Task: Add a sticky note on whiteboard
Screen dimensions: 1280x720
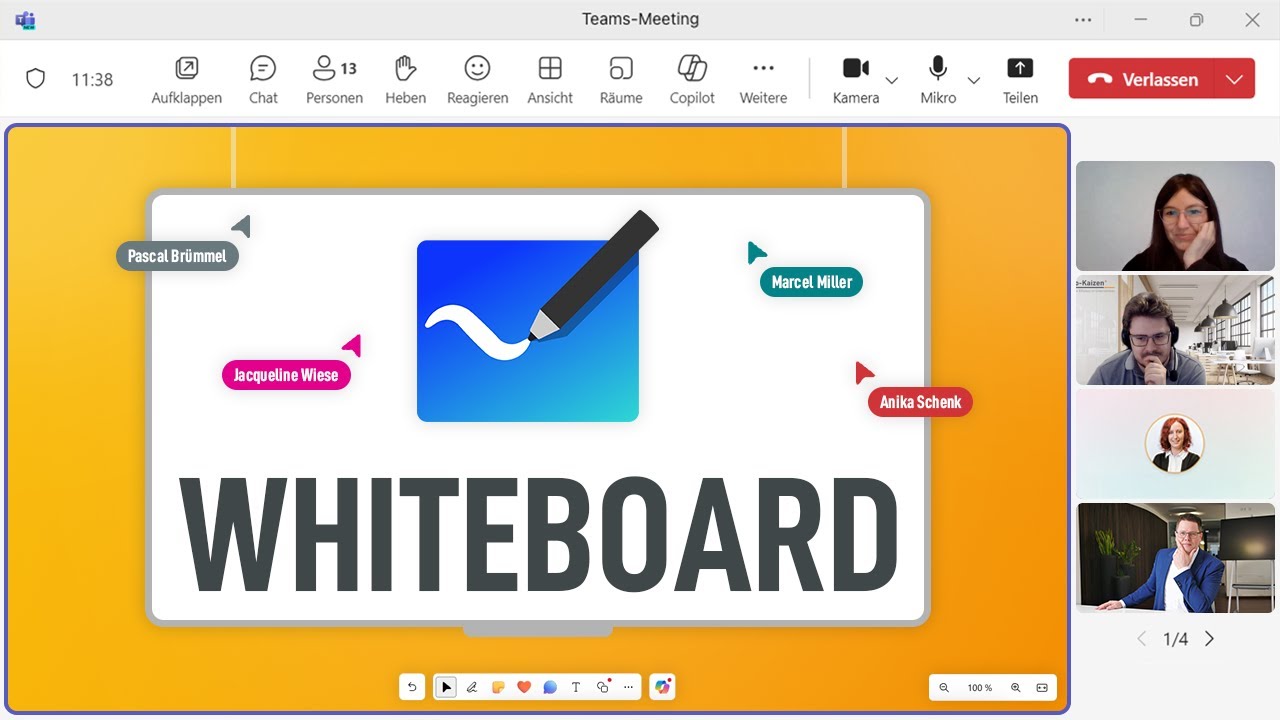Action: coord(498,687)
